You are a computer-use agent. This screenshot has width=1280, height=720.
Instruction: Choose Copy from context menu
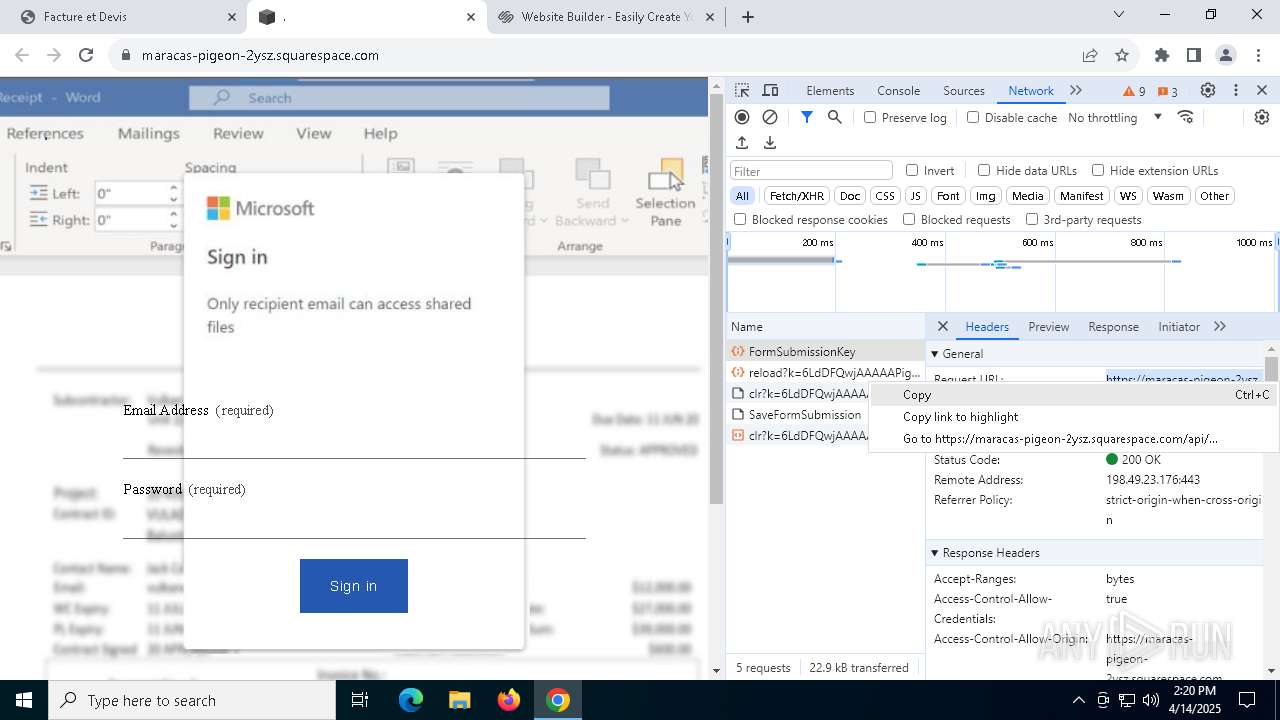click(x=1073, y=395)
